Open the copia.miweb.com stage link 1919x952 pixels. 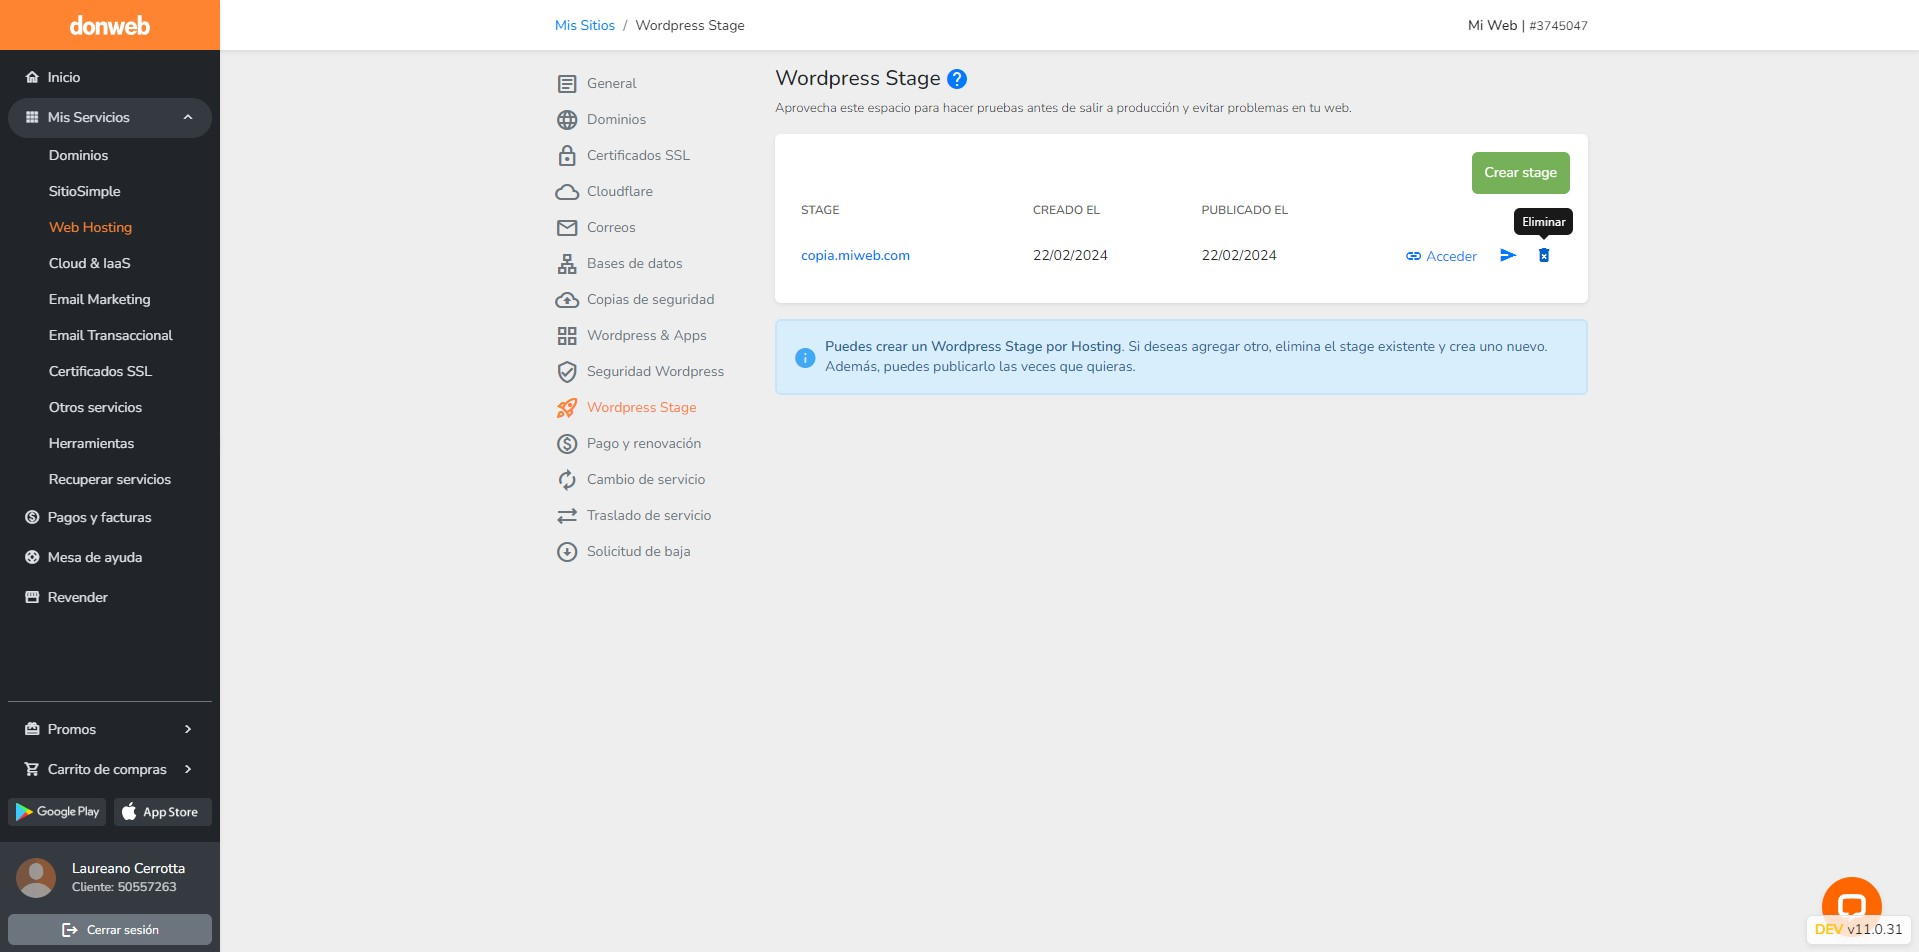pos(855,255)
